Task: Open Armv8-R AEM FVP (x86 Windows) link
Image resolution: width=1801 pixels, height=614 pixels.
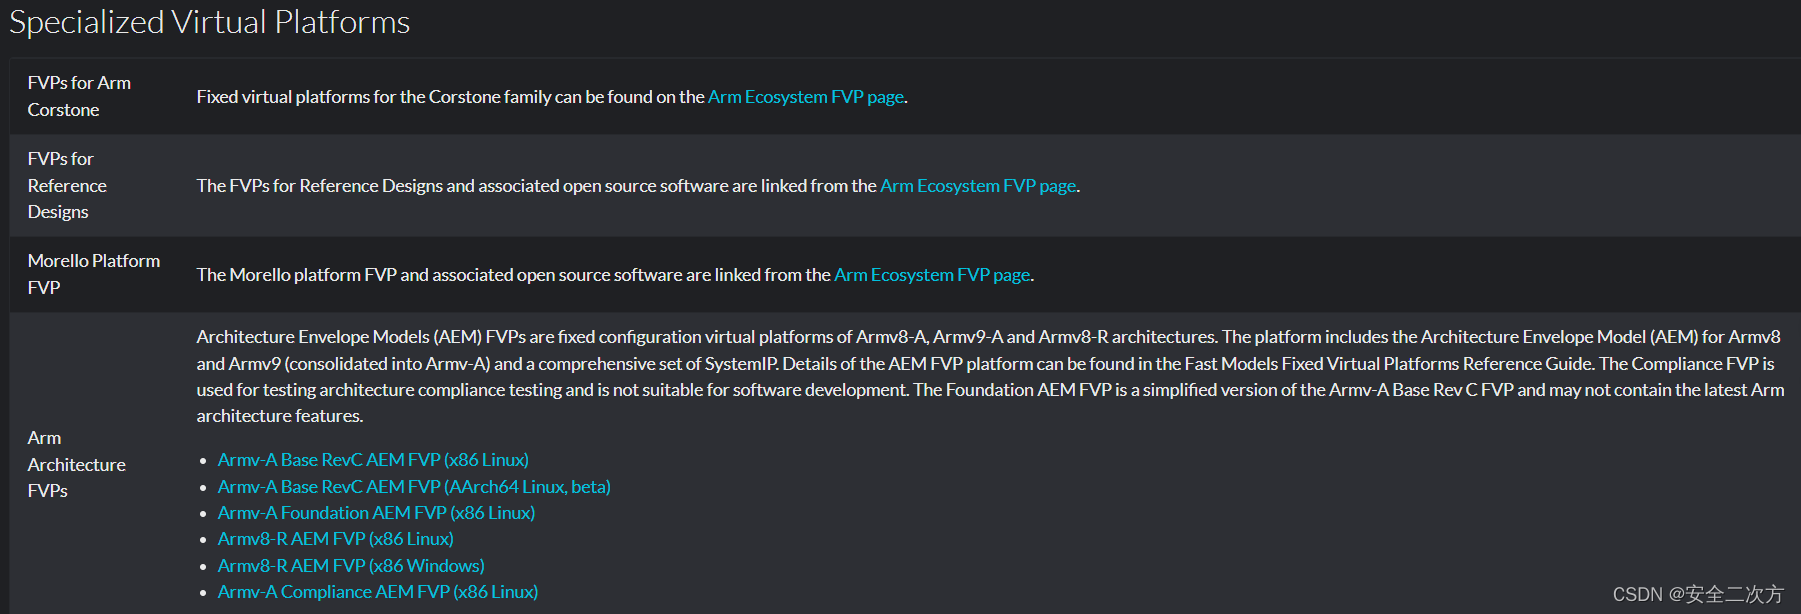Action: click(350, 565)
